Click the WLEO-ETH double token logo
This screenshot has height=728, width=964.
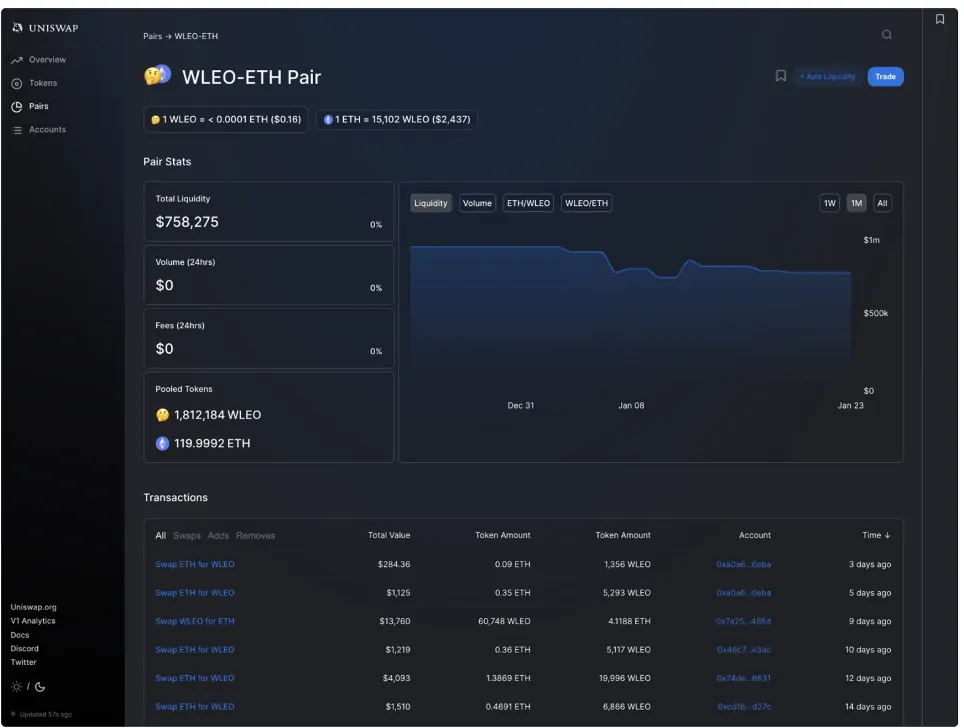(157, 75)
